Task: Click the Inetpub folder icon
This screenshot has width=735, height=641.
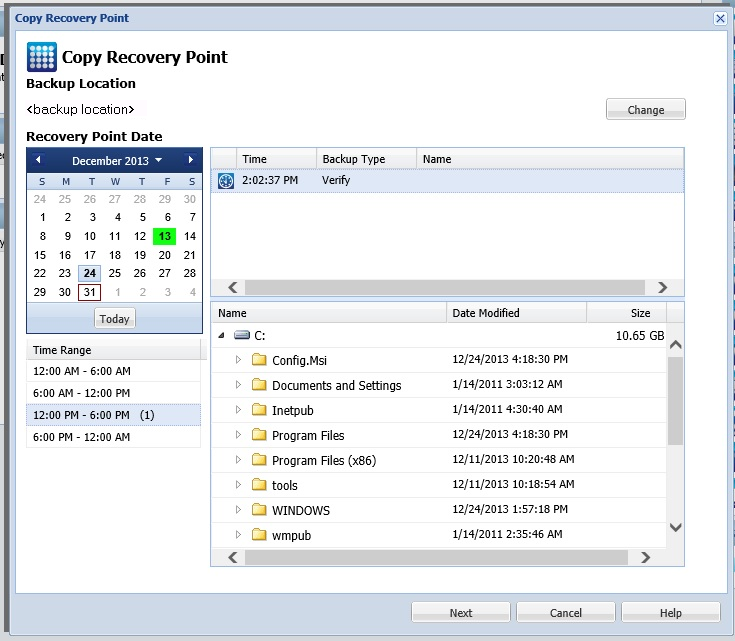Action: 259,410
